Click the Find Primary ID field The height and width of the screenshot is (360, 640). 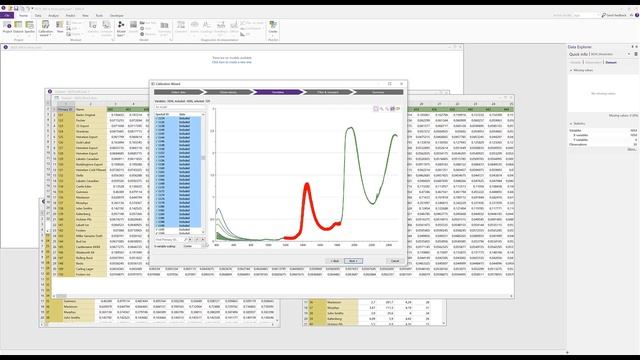tap(169, 240)
